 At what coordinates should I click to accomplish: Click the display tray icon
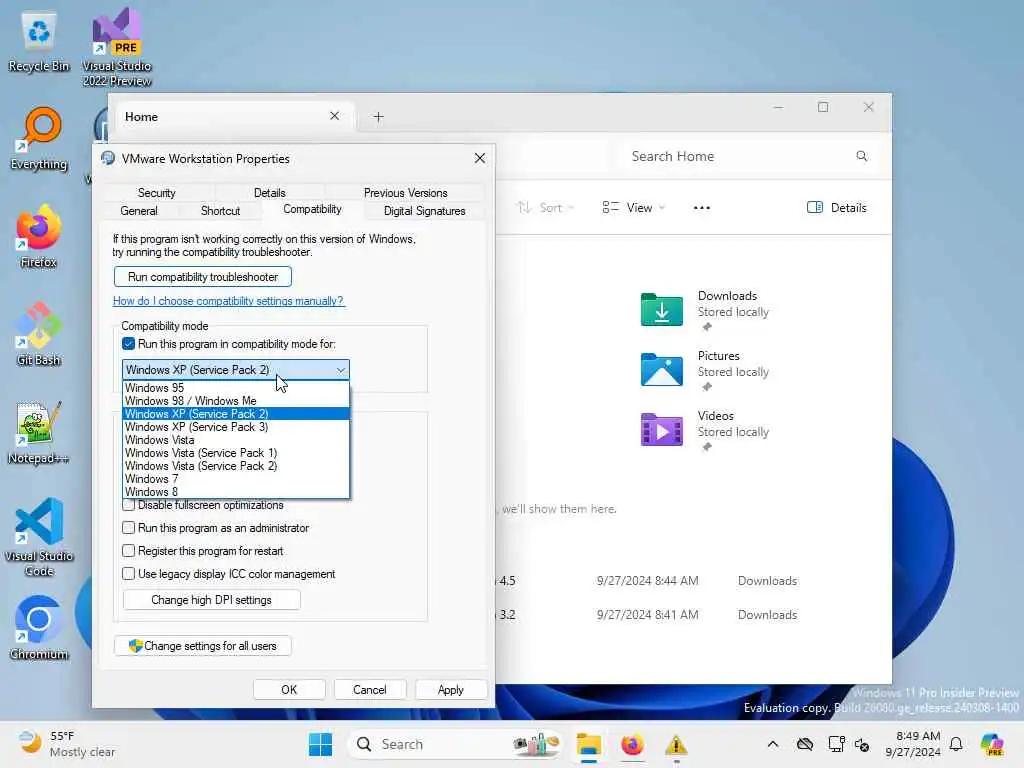point(835,744)
